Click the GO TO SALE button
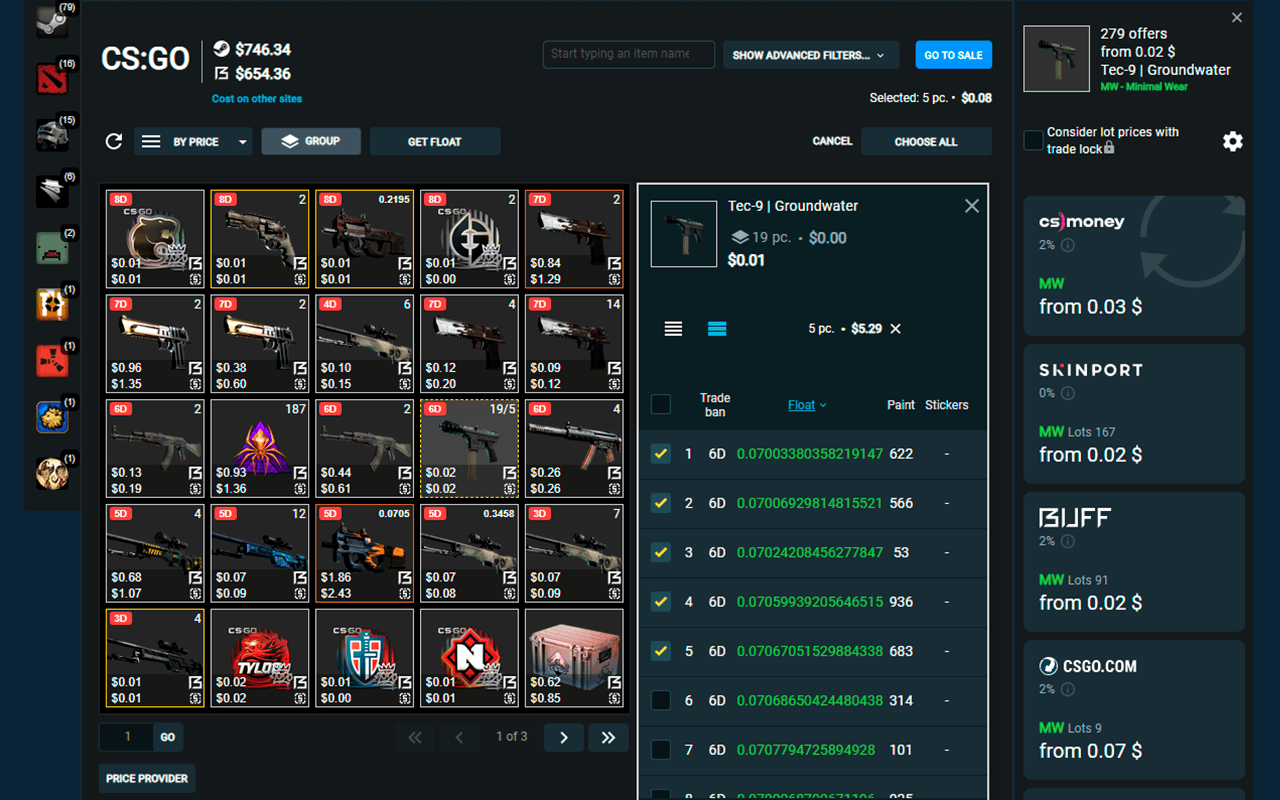 (x=953, y=55)
